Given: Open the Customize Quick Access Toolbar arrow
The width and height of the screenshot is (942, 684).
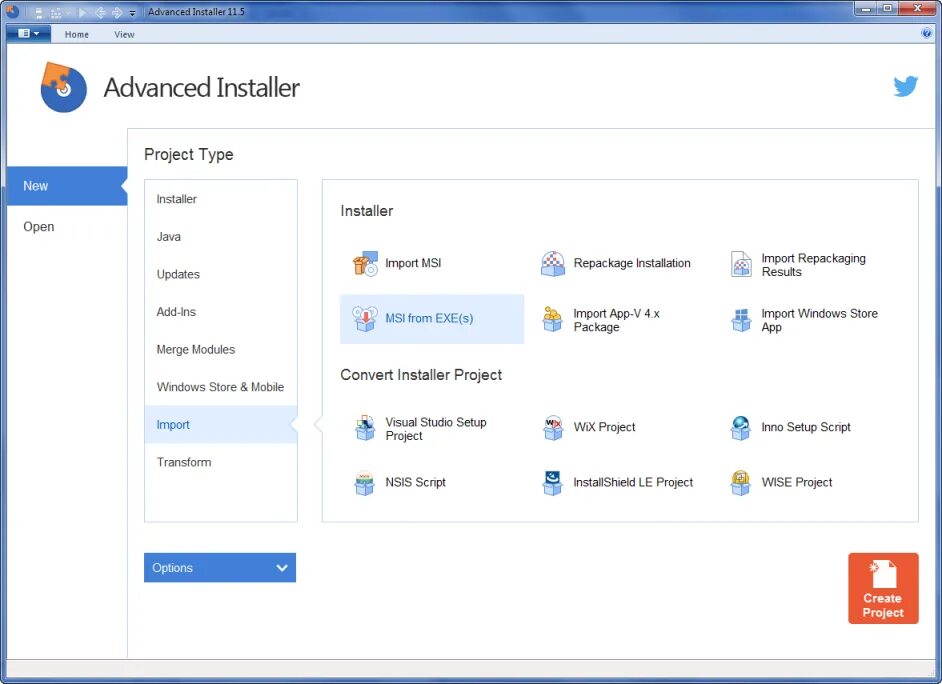Looking at the screenshot, I should point(132,13).
